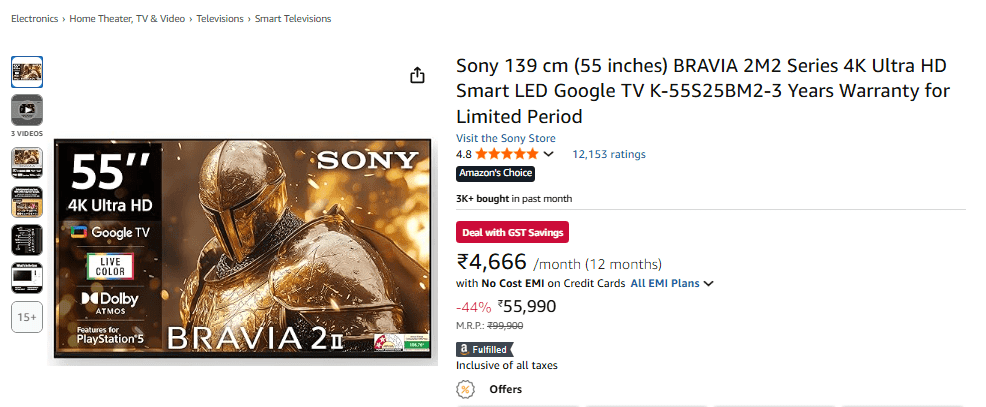Click the Amazon's Choice badge
986x407 pixels.
[495, 173]
